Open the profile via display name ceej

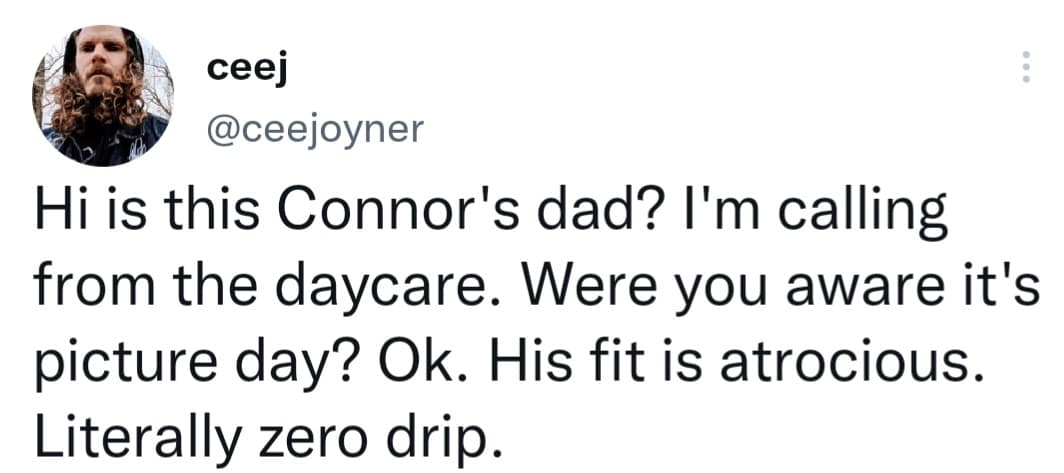[247, 68]
